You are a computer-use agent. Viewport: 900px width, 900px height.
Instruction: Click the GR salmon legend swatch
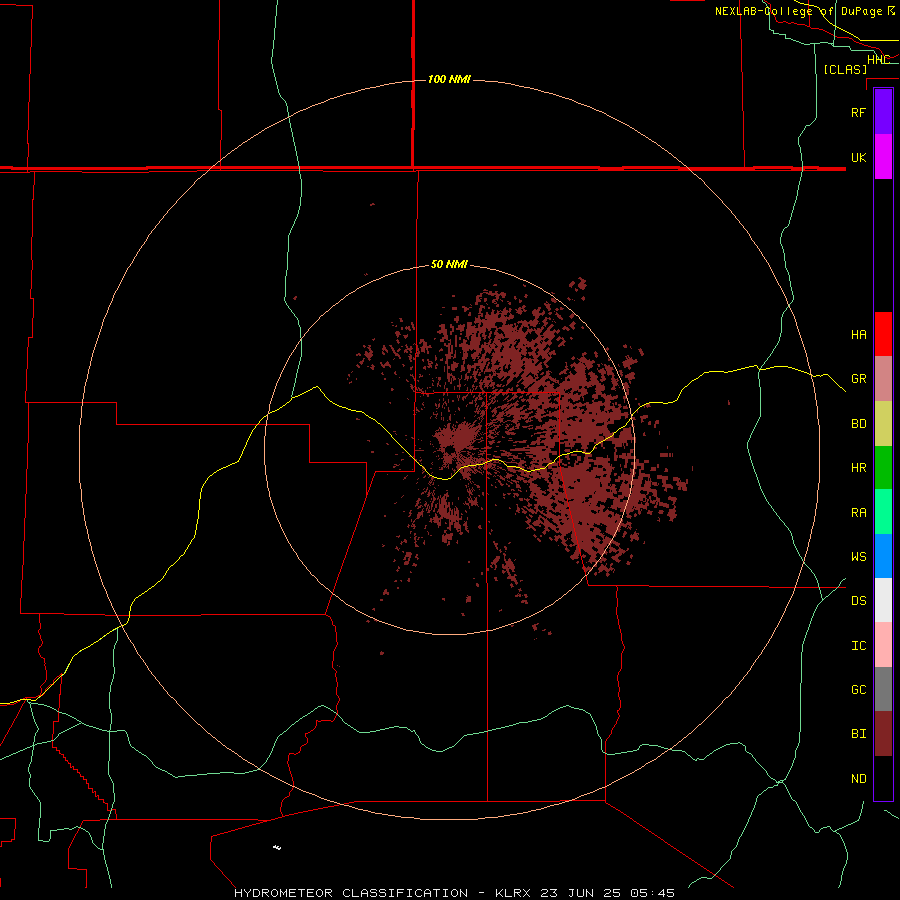(x=883, y=379)
